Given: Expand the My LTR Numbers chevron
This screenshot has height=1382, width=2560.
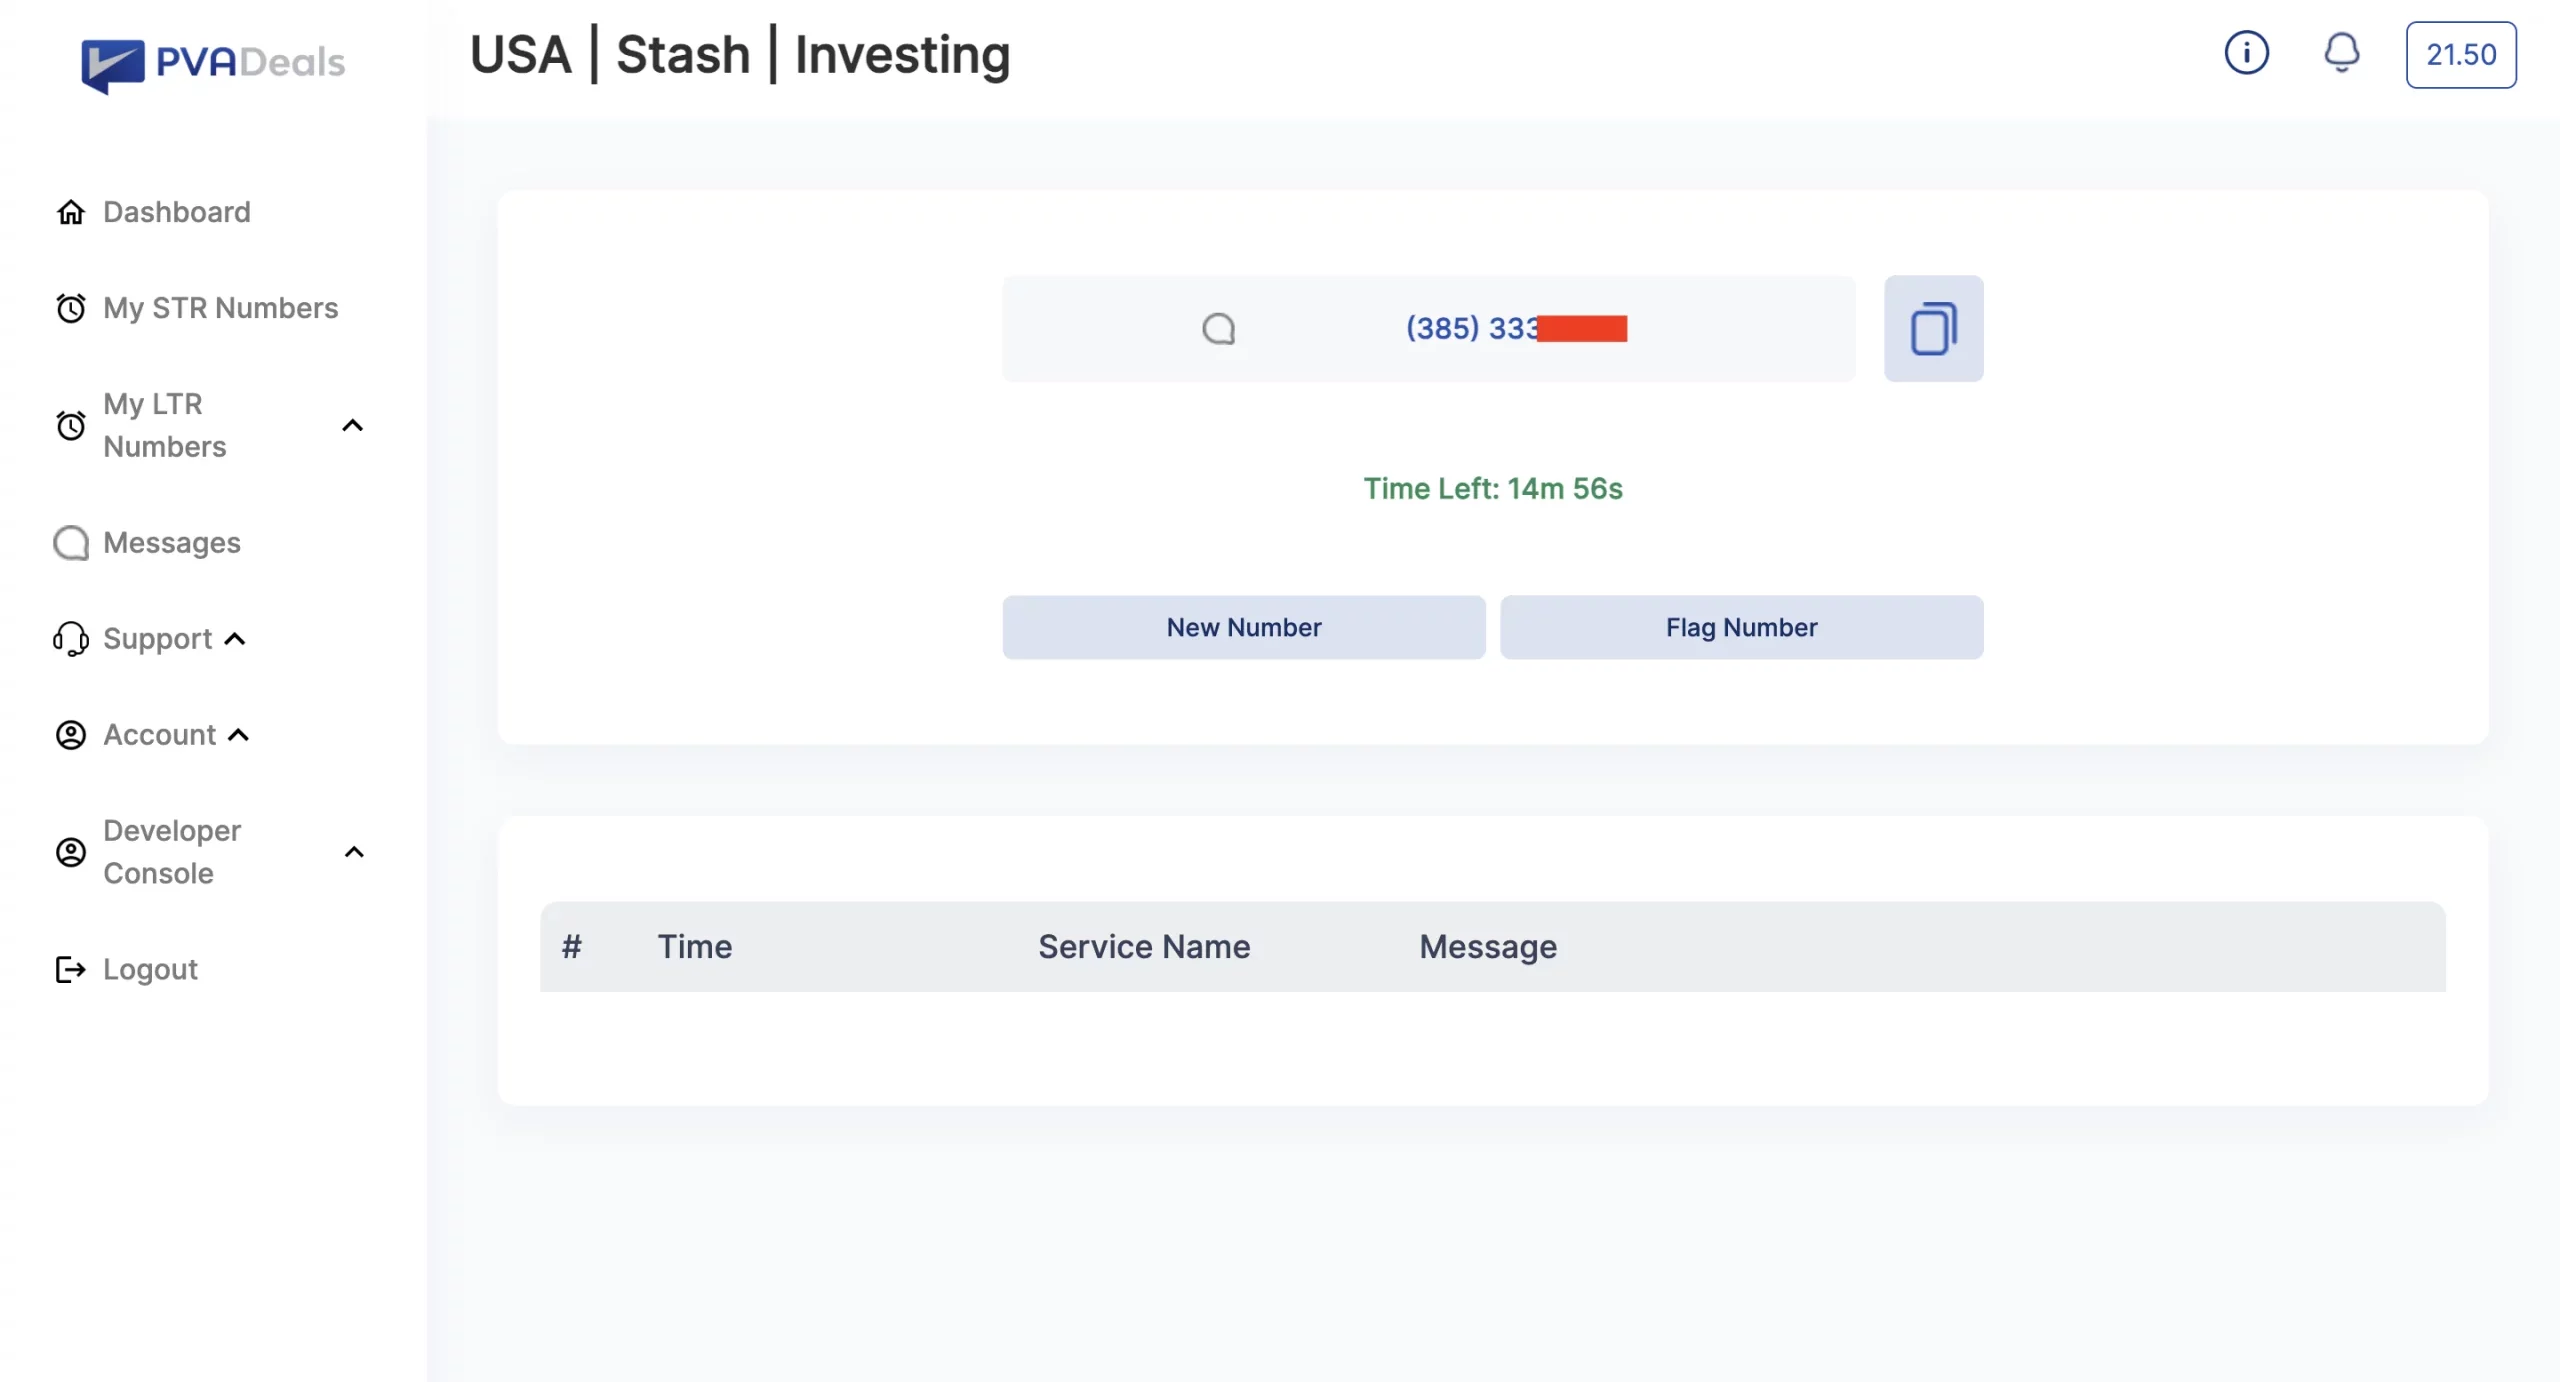Looking at the screenshot, I should 353,426.
